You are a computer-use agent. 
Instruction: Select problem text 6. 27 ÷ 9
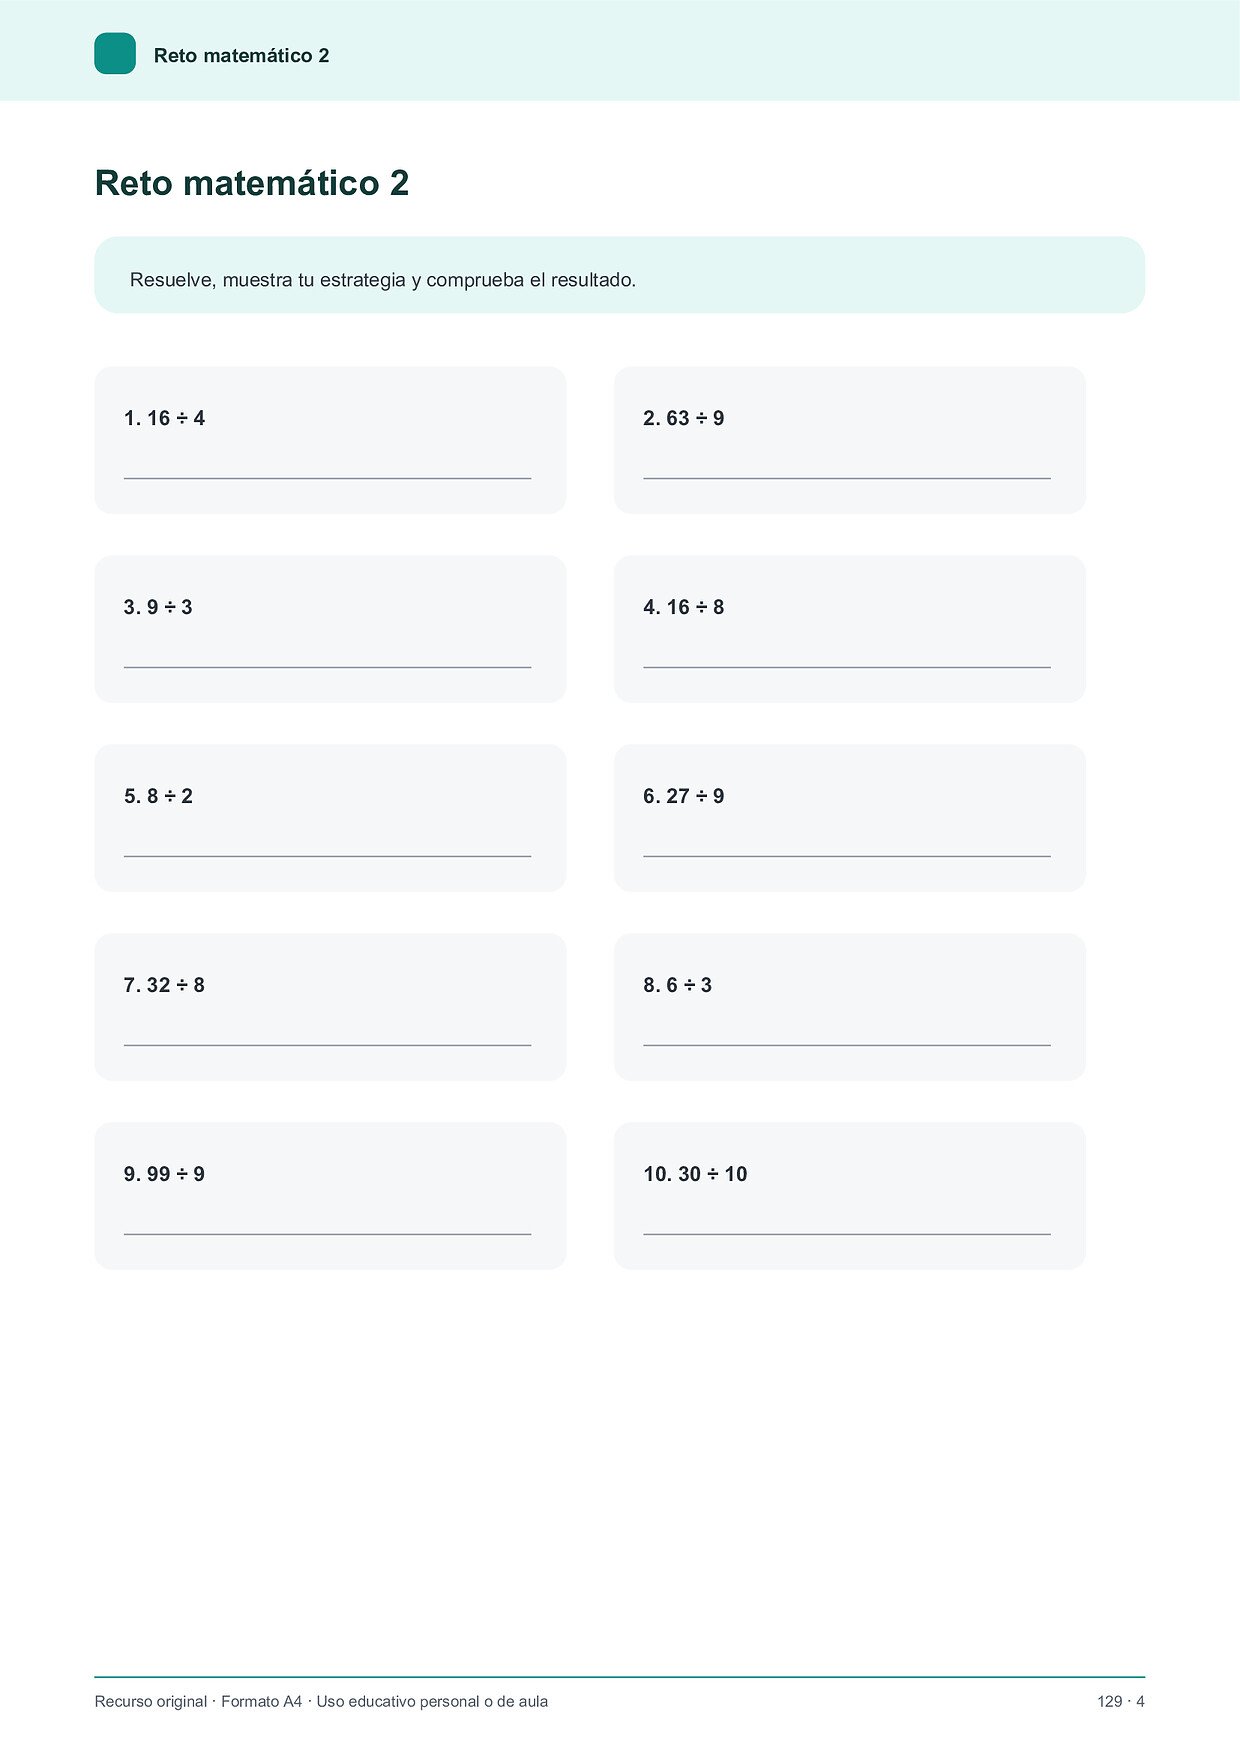683,796
